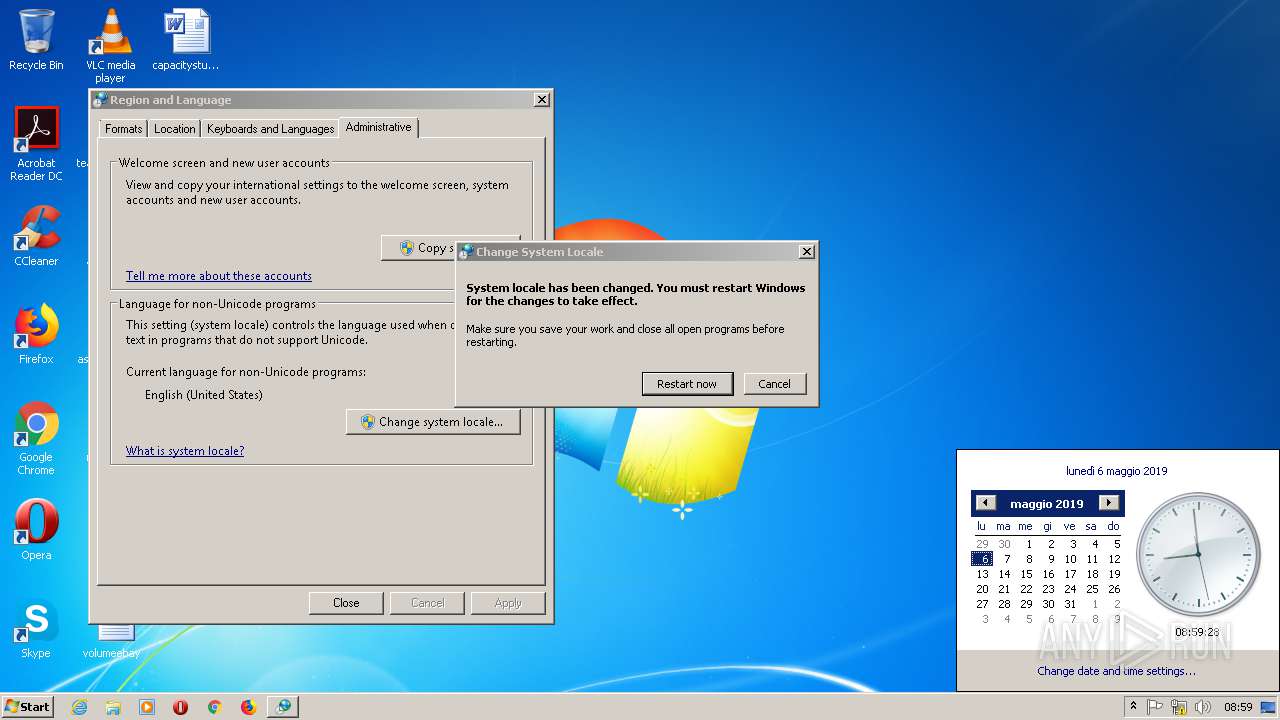This screenshot has height=720, width=1280.
Task: Launch Acrobat Reader DC shortcut
Action: tap(36, 145)
